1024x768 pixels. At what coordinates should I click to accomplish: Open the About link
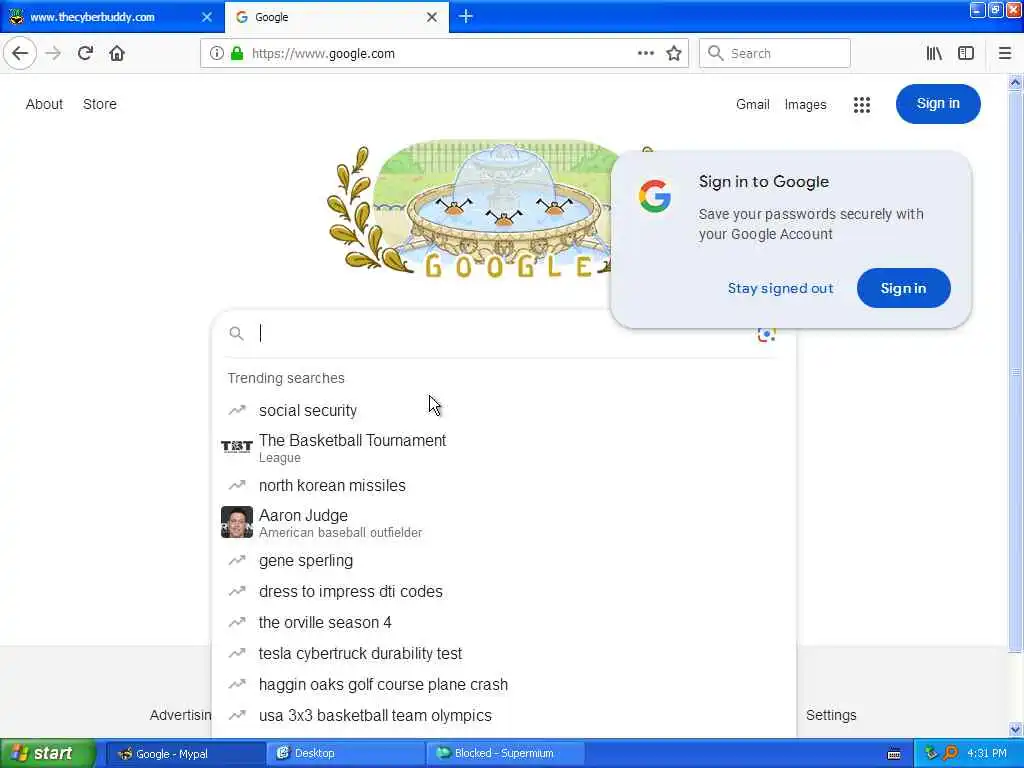pos(44,104)
